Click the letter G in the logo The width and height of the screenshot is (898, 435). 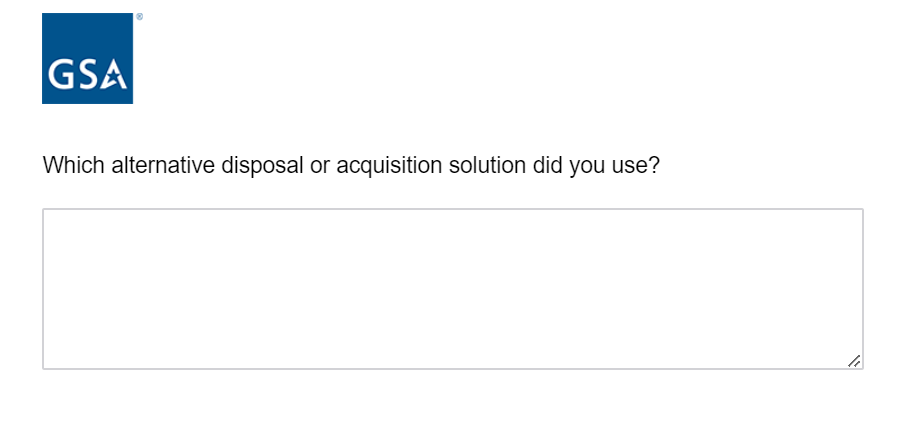59,74
